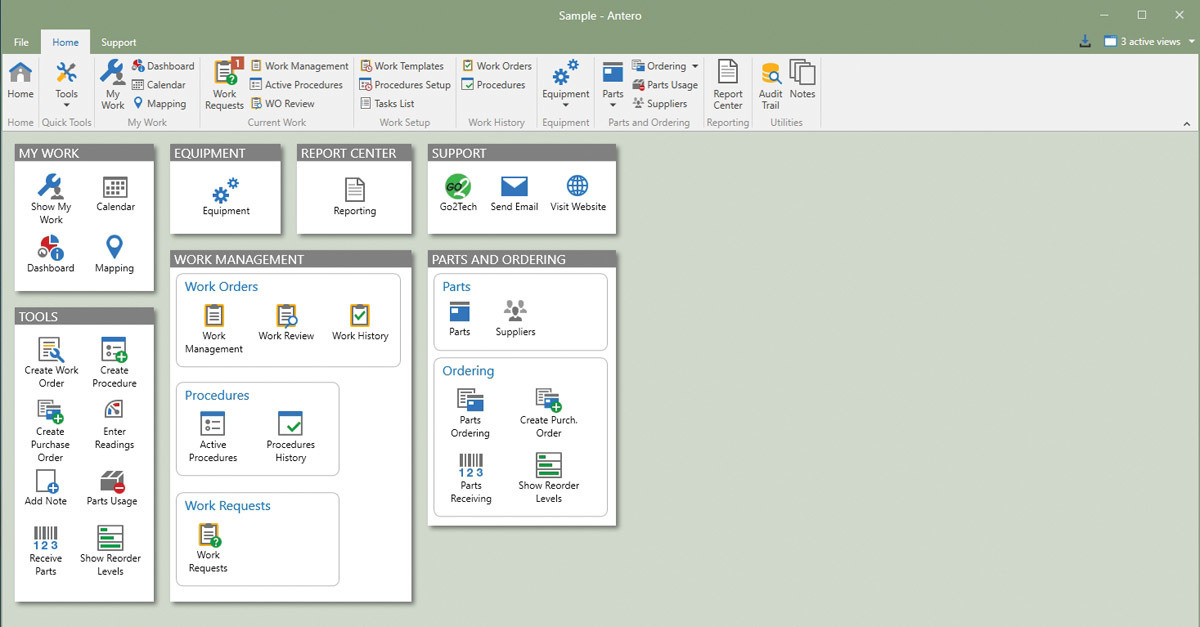Viewport: 1200px width, 627px height.
Task: Open Parts tile in Parts group
Action: pos(460,319)
